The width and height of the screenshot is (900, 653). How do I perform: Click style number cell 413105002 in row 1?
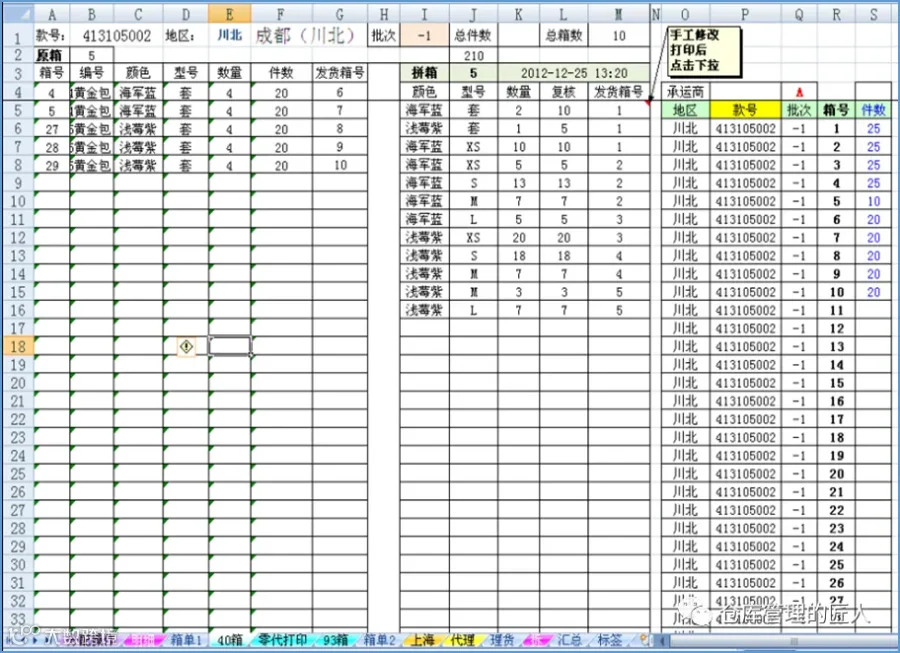pos(117,36)
